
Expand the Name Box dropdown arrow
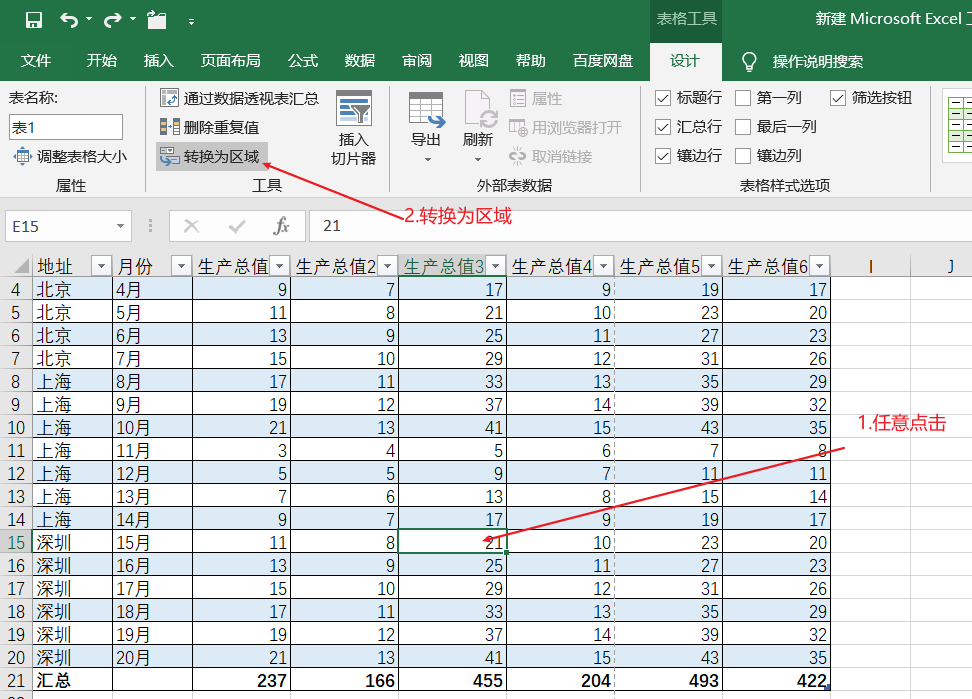pyautogui.click(x=120, y=226)
